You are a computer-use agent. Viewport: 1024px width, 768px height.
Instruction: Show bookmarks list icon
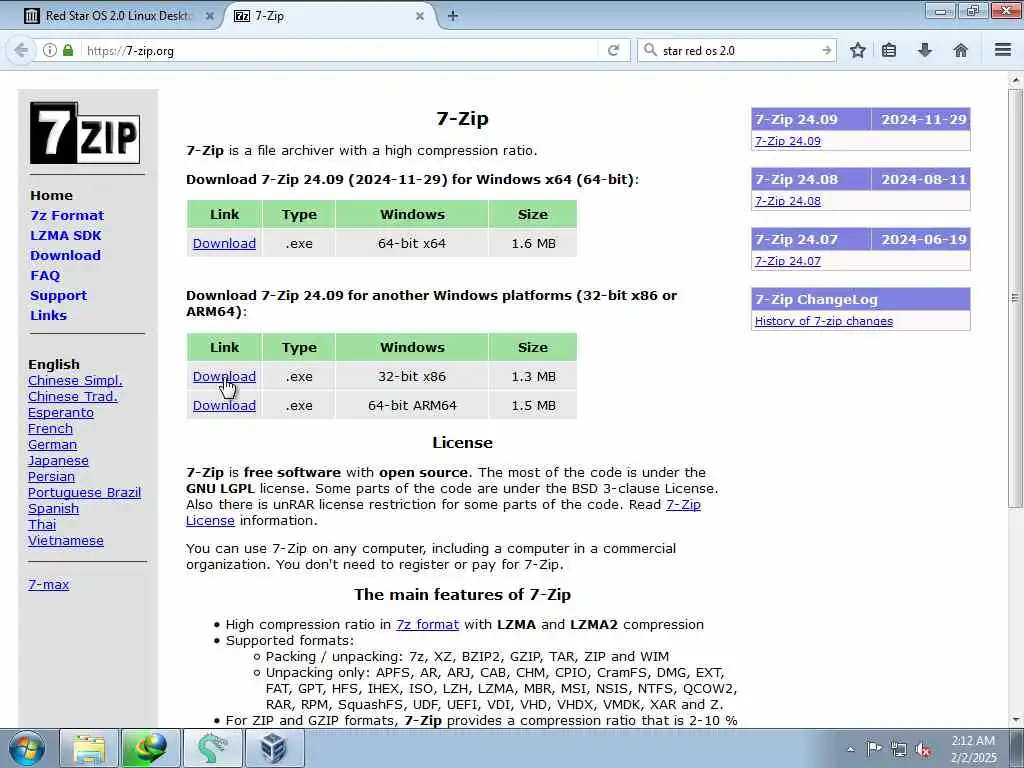[889, 50]
